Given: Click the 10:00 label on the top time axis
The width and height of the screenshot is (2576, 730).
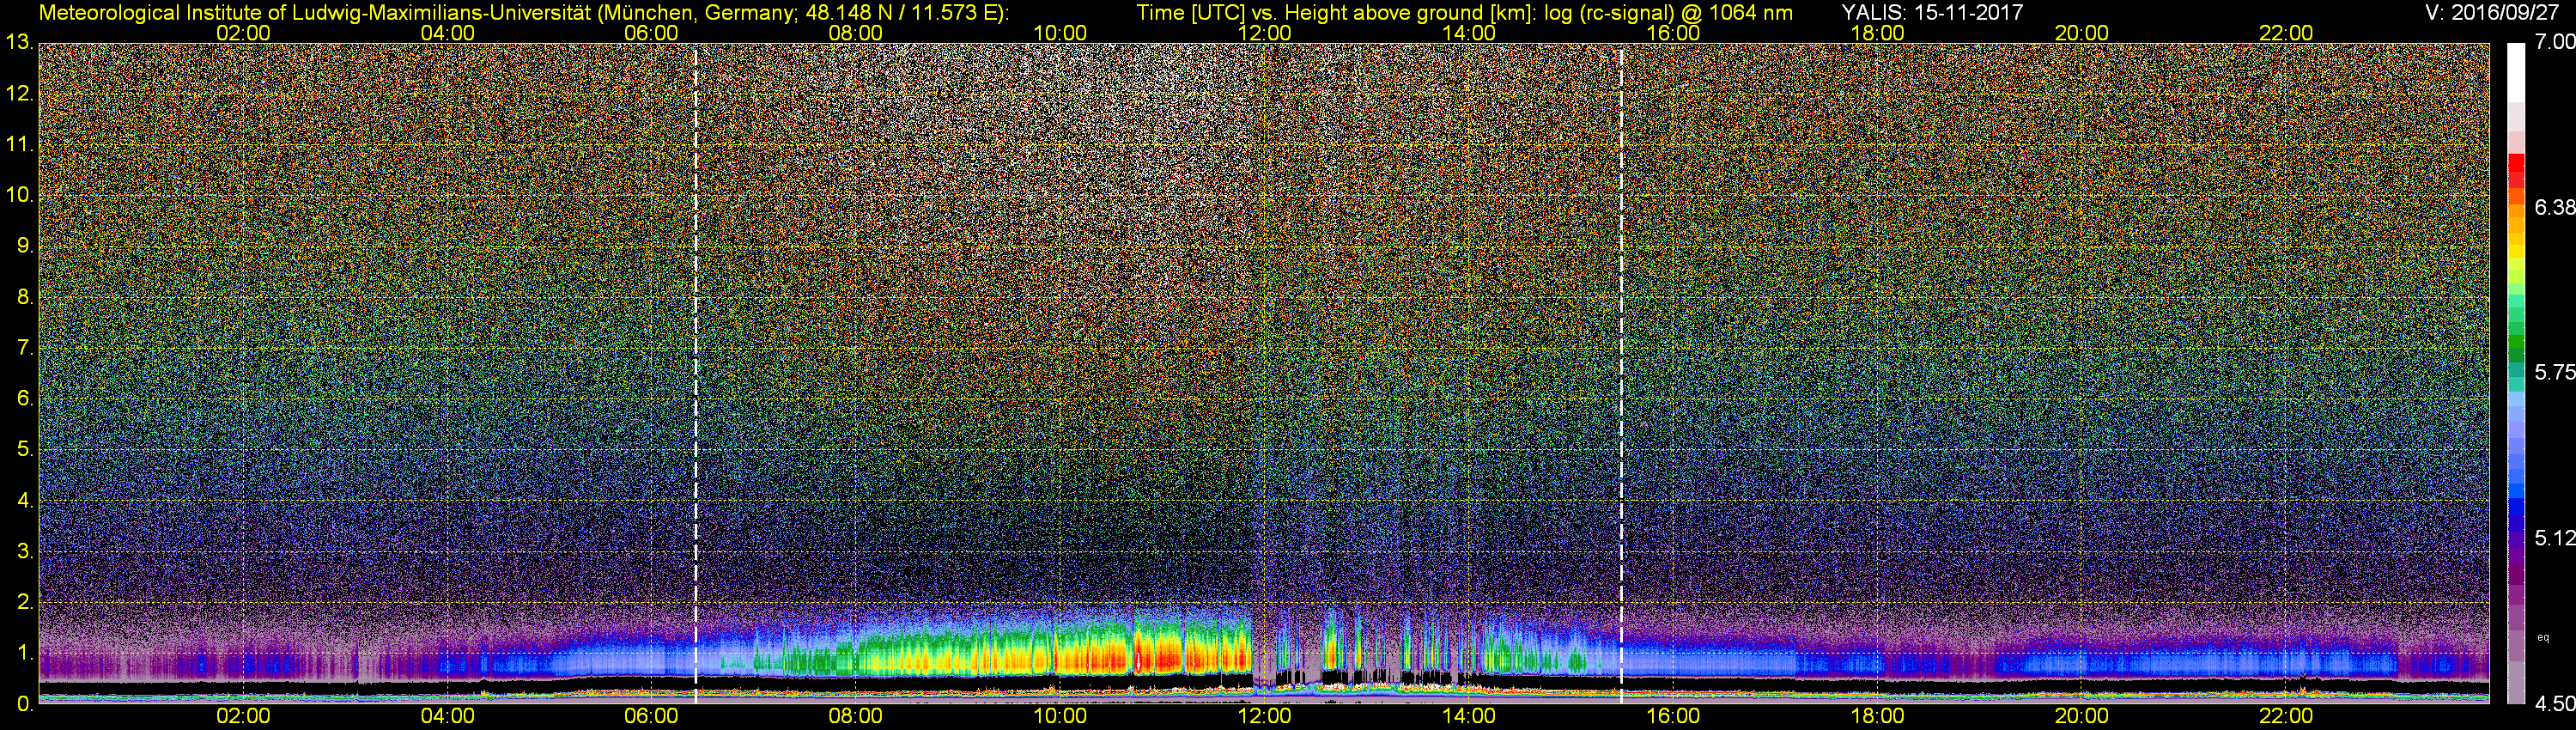Looking at the screenshot, I should point(1060,33).
